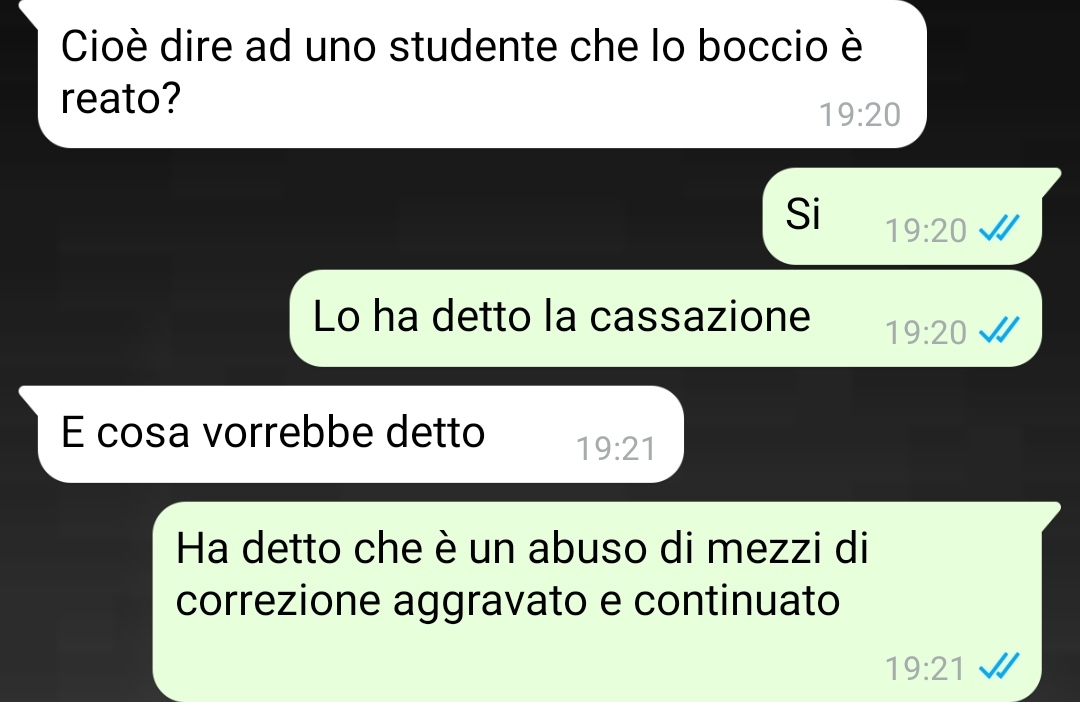Screen dimensions: 1080x702
Task: Select the message starting "Cioè dire ad uno studente"
Action: pyautogui.click(x=482, y=73)
